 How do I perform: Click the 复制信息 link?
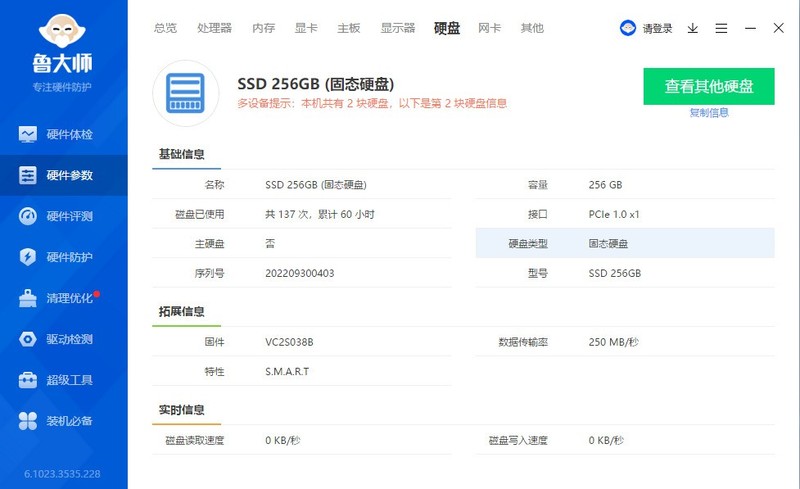click(x=709, y=113)
